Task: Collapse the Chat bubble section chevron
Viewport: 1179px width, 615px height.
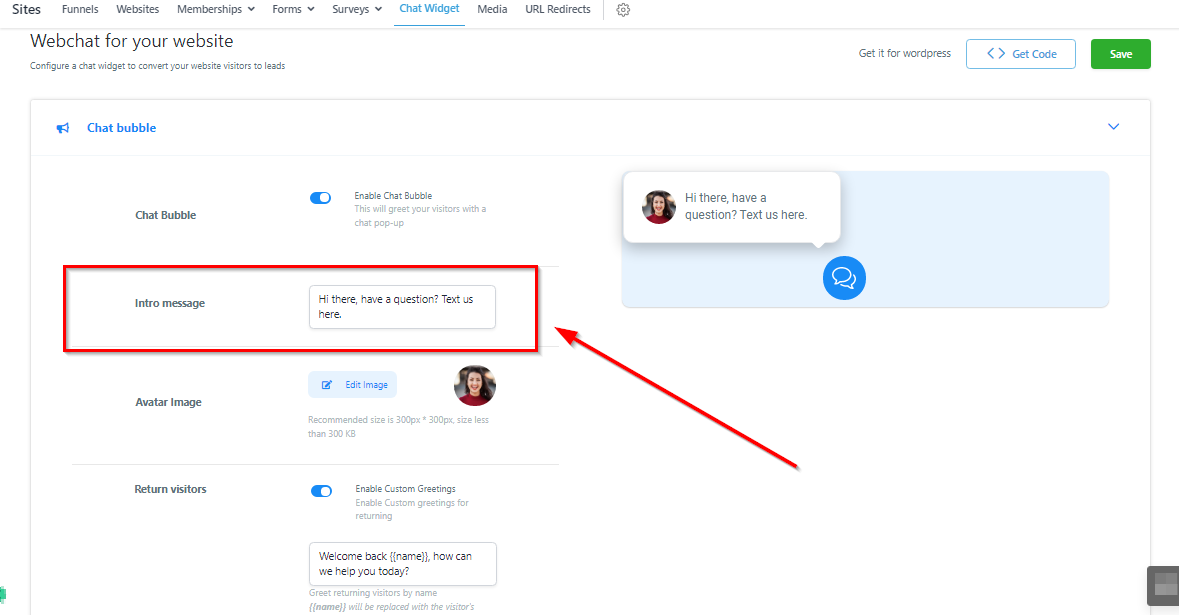Action: (x=1113, y=127)
